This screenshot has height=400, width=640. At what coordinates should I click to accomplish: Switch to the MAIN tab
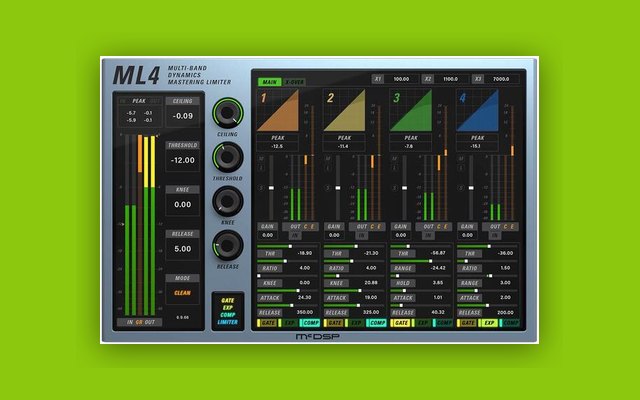tap(269, 82)
